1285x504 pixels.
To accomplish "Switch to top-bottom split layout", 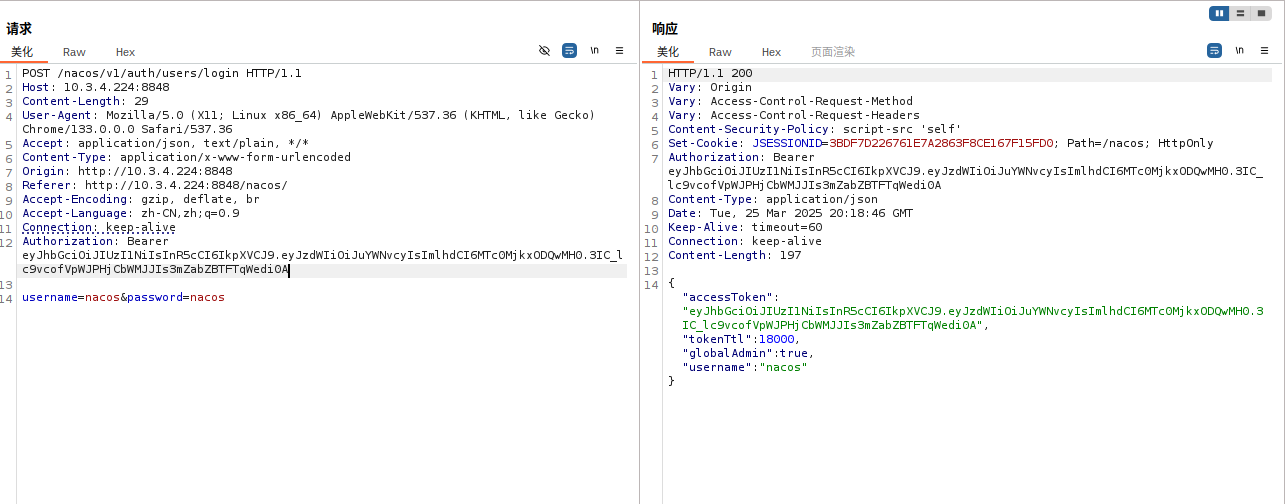I will [x=1240, y=13].
